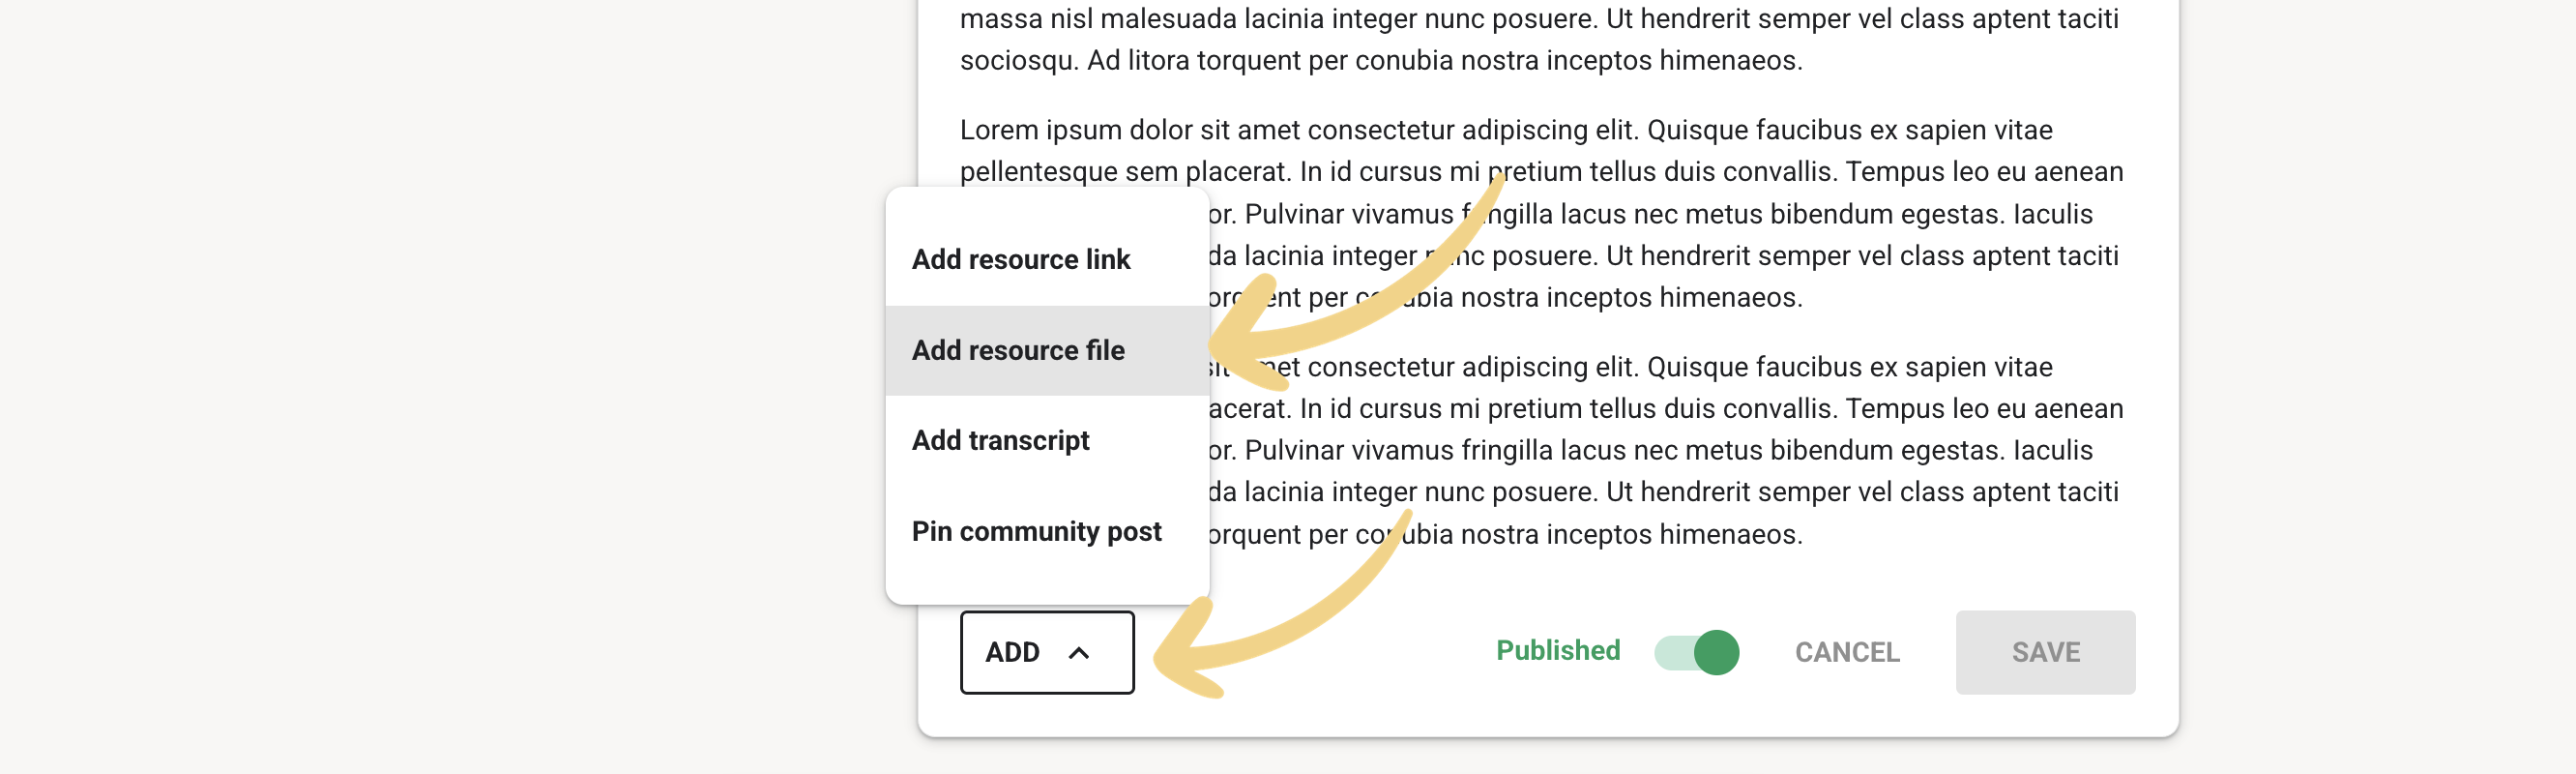The height and width of the screenshot is (774, 2576).
Task: Toggle the Published switch off
Action: pos(1696,653)
